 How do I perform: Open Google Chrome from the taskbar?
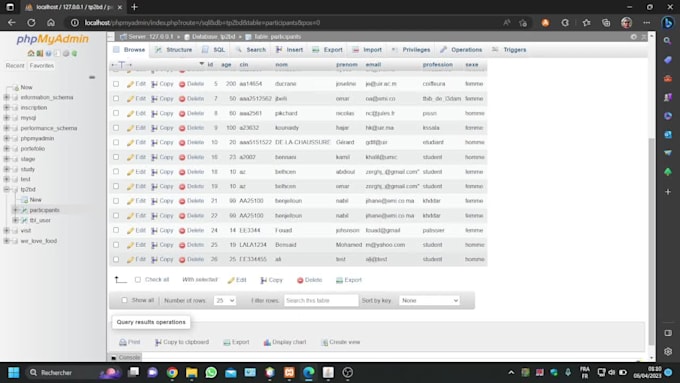pos(172,373)
